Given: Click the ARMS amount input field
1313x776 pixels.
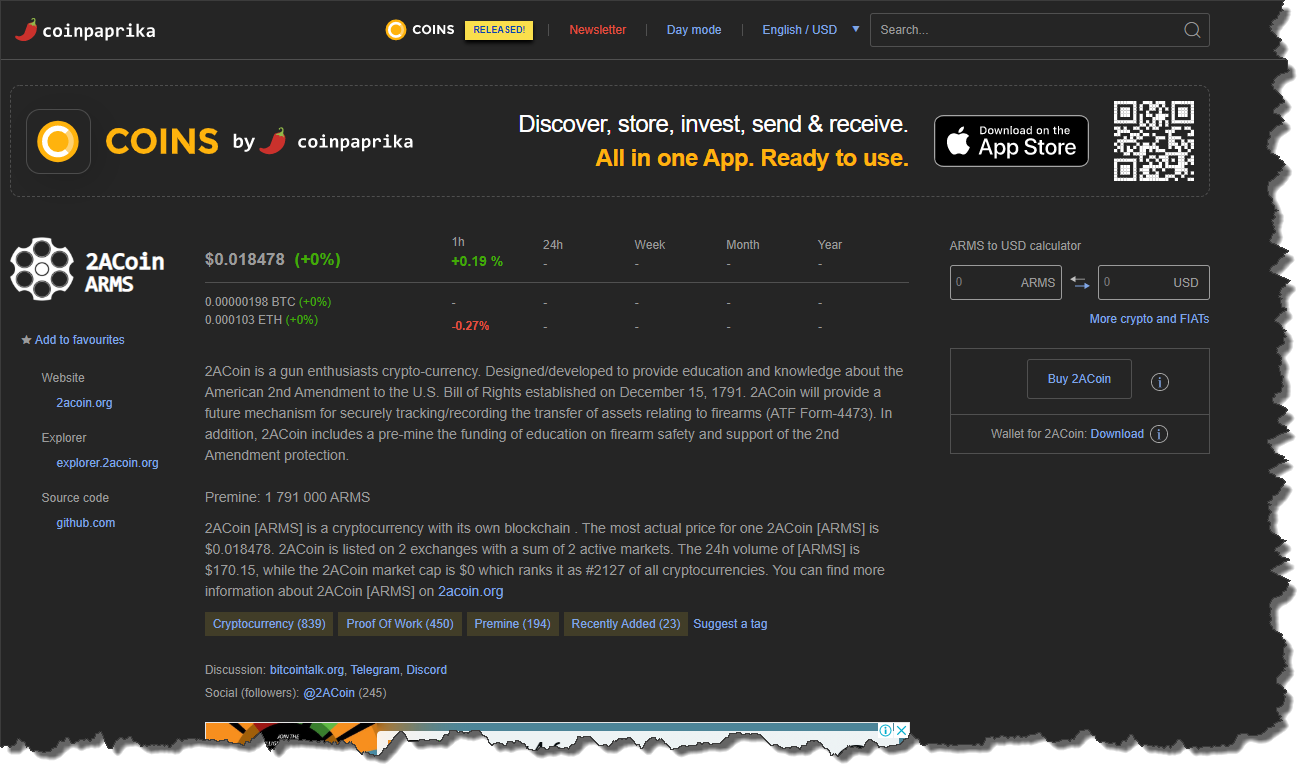Looking at the screenshot, I should tap(1005, 282).
